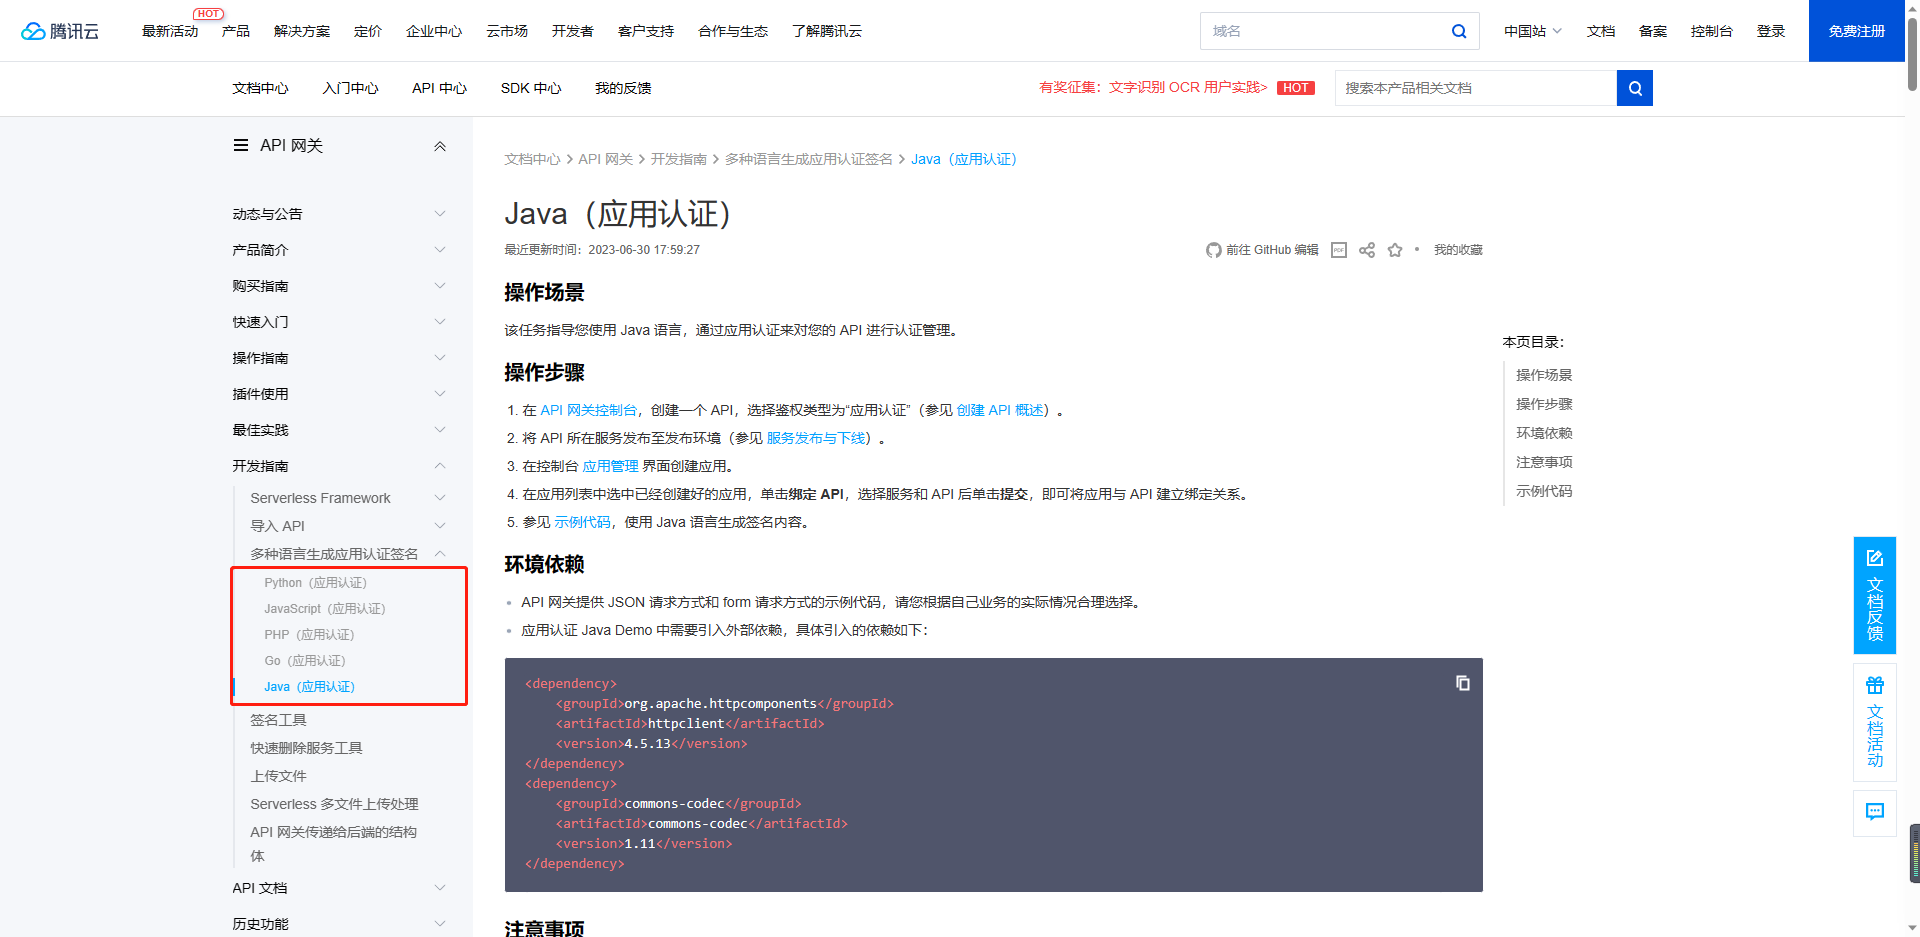Open 解决方案 menu

pyautogui.click(x=302, y=31)
